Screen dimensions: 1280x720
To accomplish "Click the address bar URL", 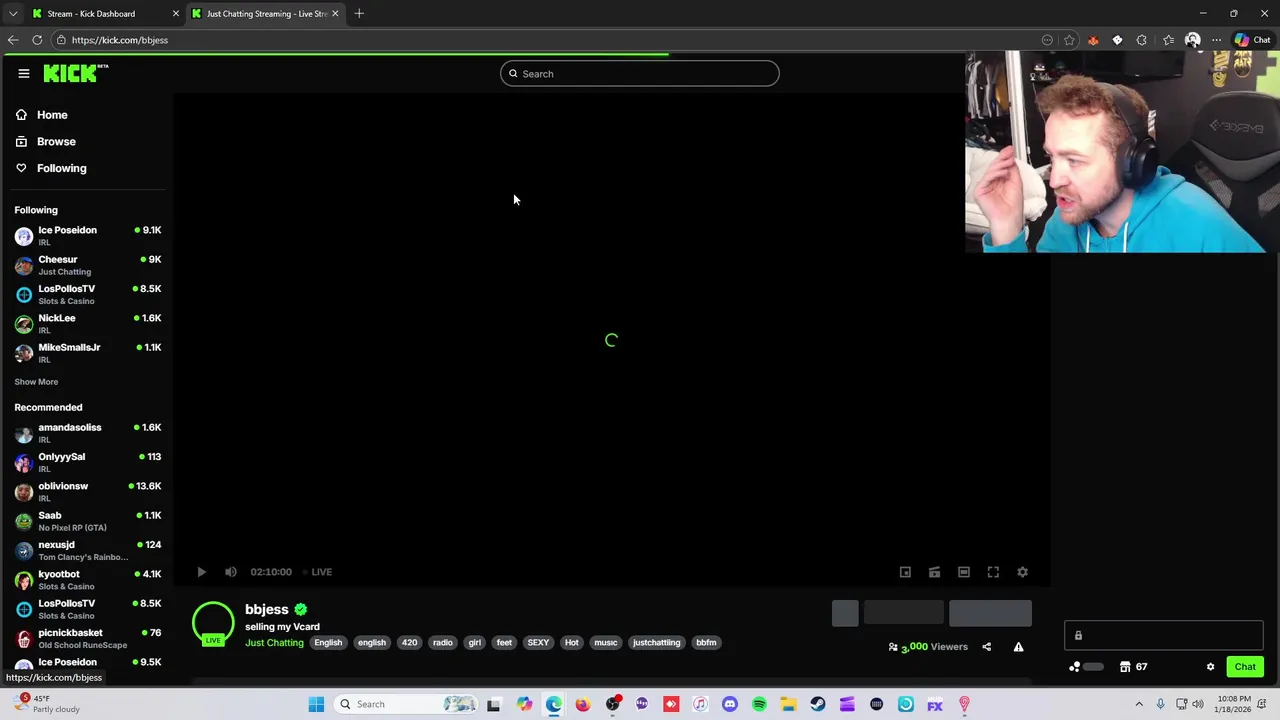I will 120,40.
